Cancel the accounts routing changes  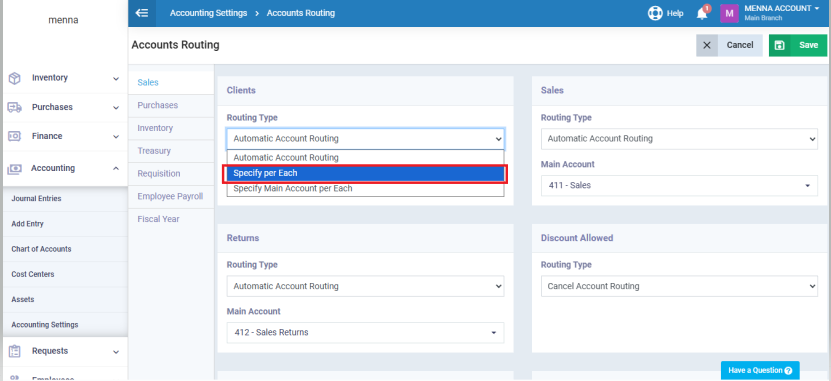(x=729, y=45)
